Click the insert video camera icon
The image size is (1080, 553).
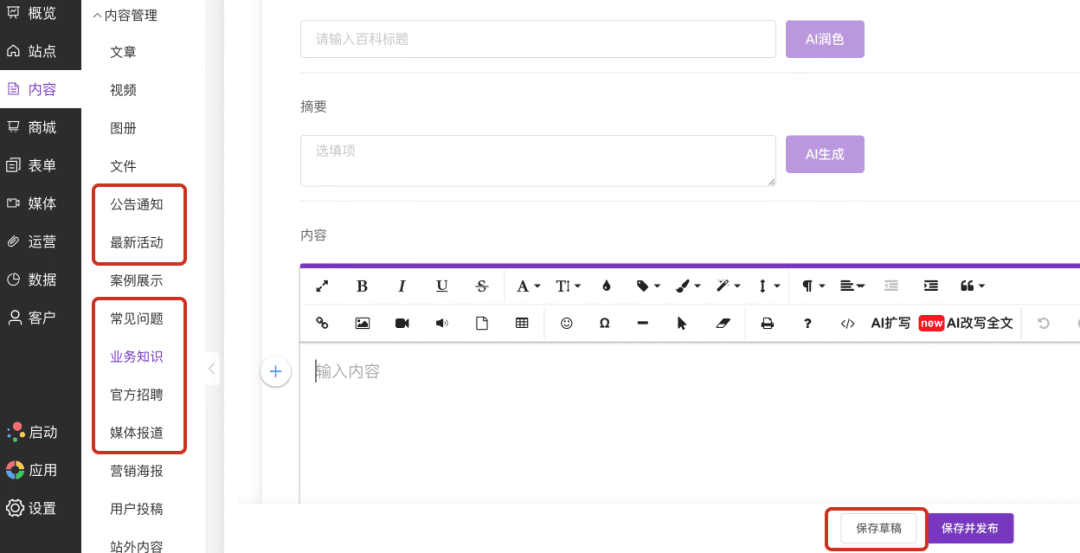[402, 323]
